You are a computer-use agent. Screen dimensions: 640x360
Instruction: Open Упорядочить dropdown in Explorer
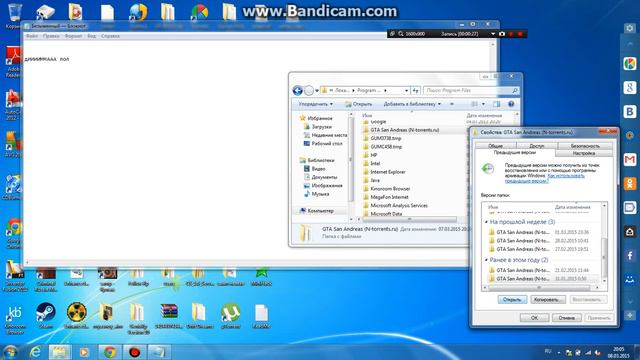point(316,104)
